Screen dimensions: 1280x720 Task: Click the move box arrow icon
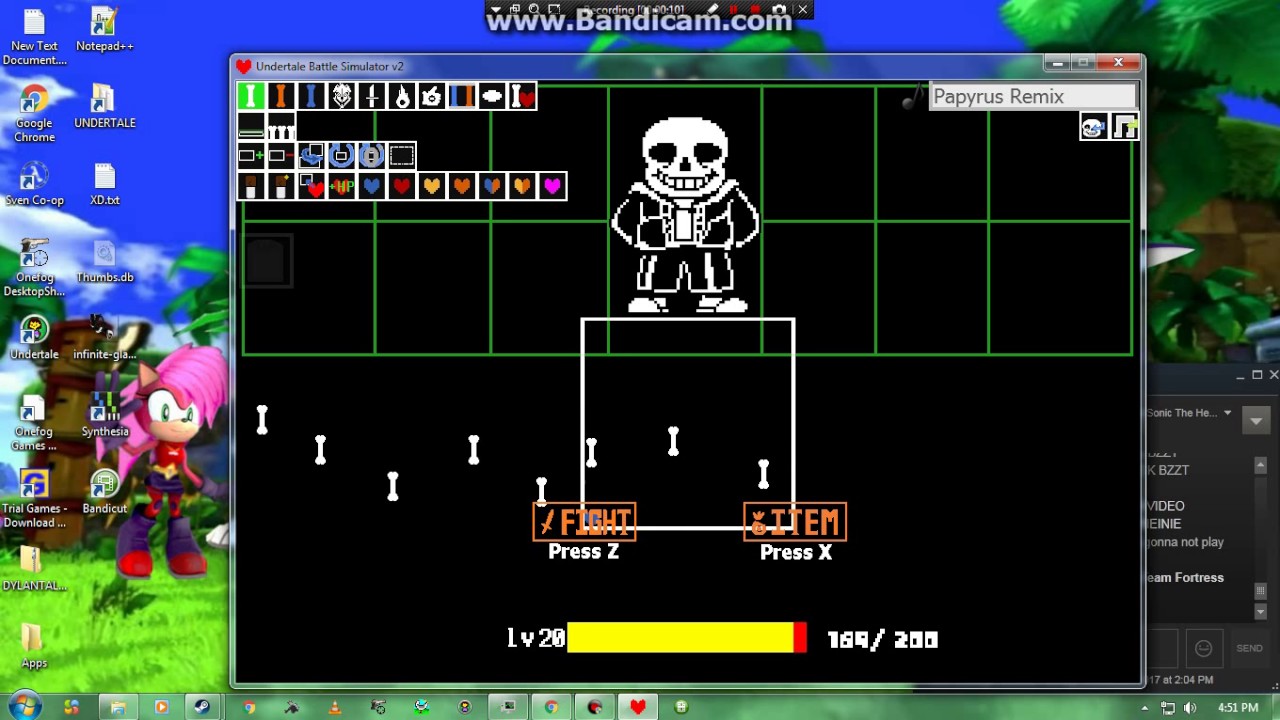point(311,156)
